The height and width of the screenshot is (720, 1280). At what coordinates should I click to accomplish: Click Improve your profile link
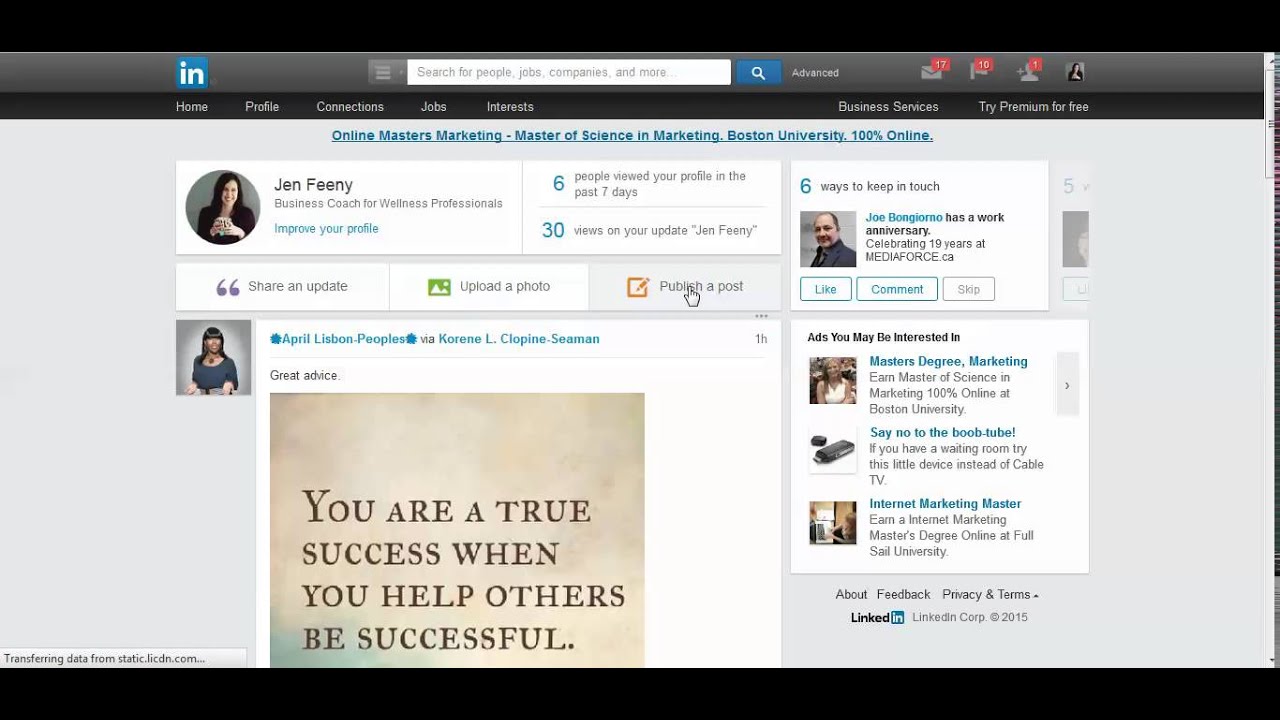pos(326,228)
